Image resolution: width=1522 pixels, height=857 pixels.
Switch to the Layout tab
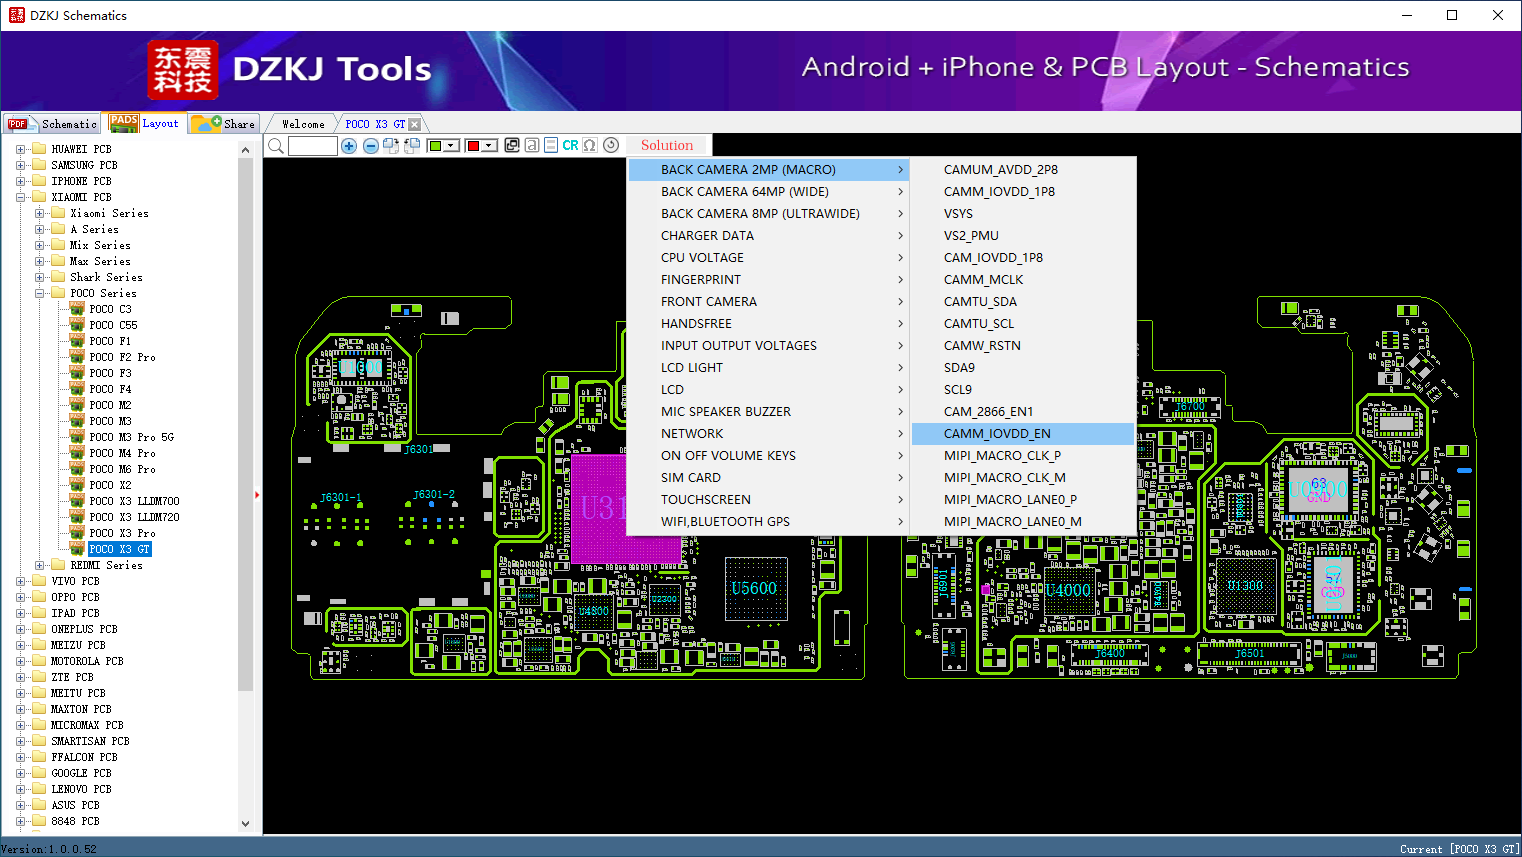144,123
